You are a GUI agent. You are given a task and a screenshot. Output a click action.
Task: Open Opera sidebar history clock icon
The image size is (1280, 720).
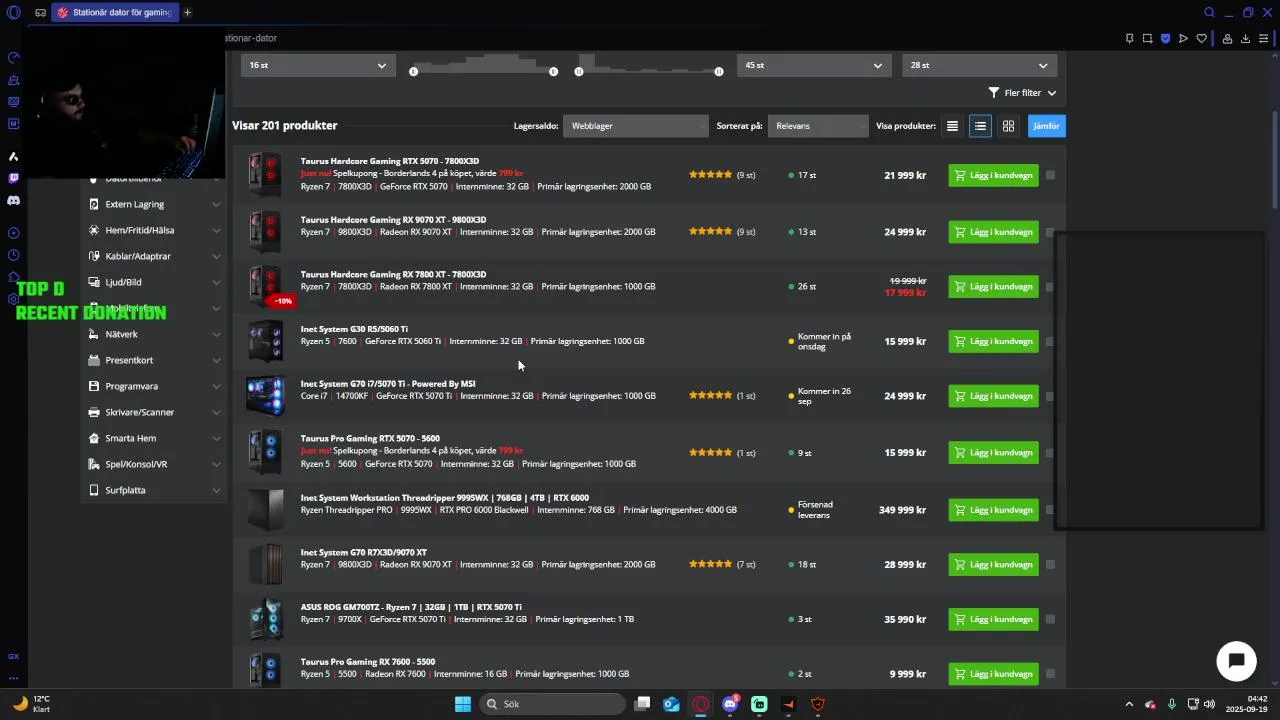point(13,255)
